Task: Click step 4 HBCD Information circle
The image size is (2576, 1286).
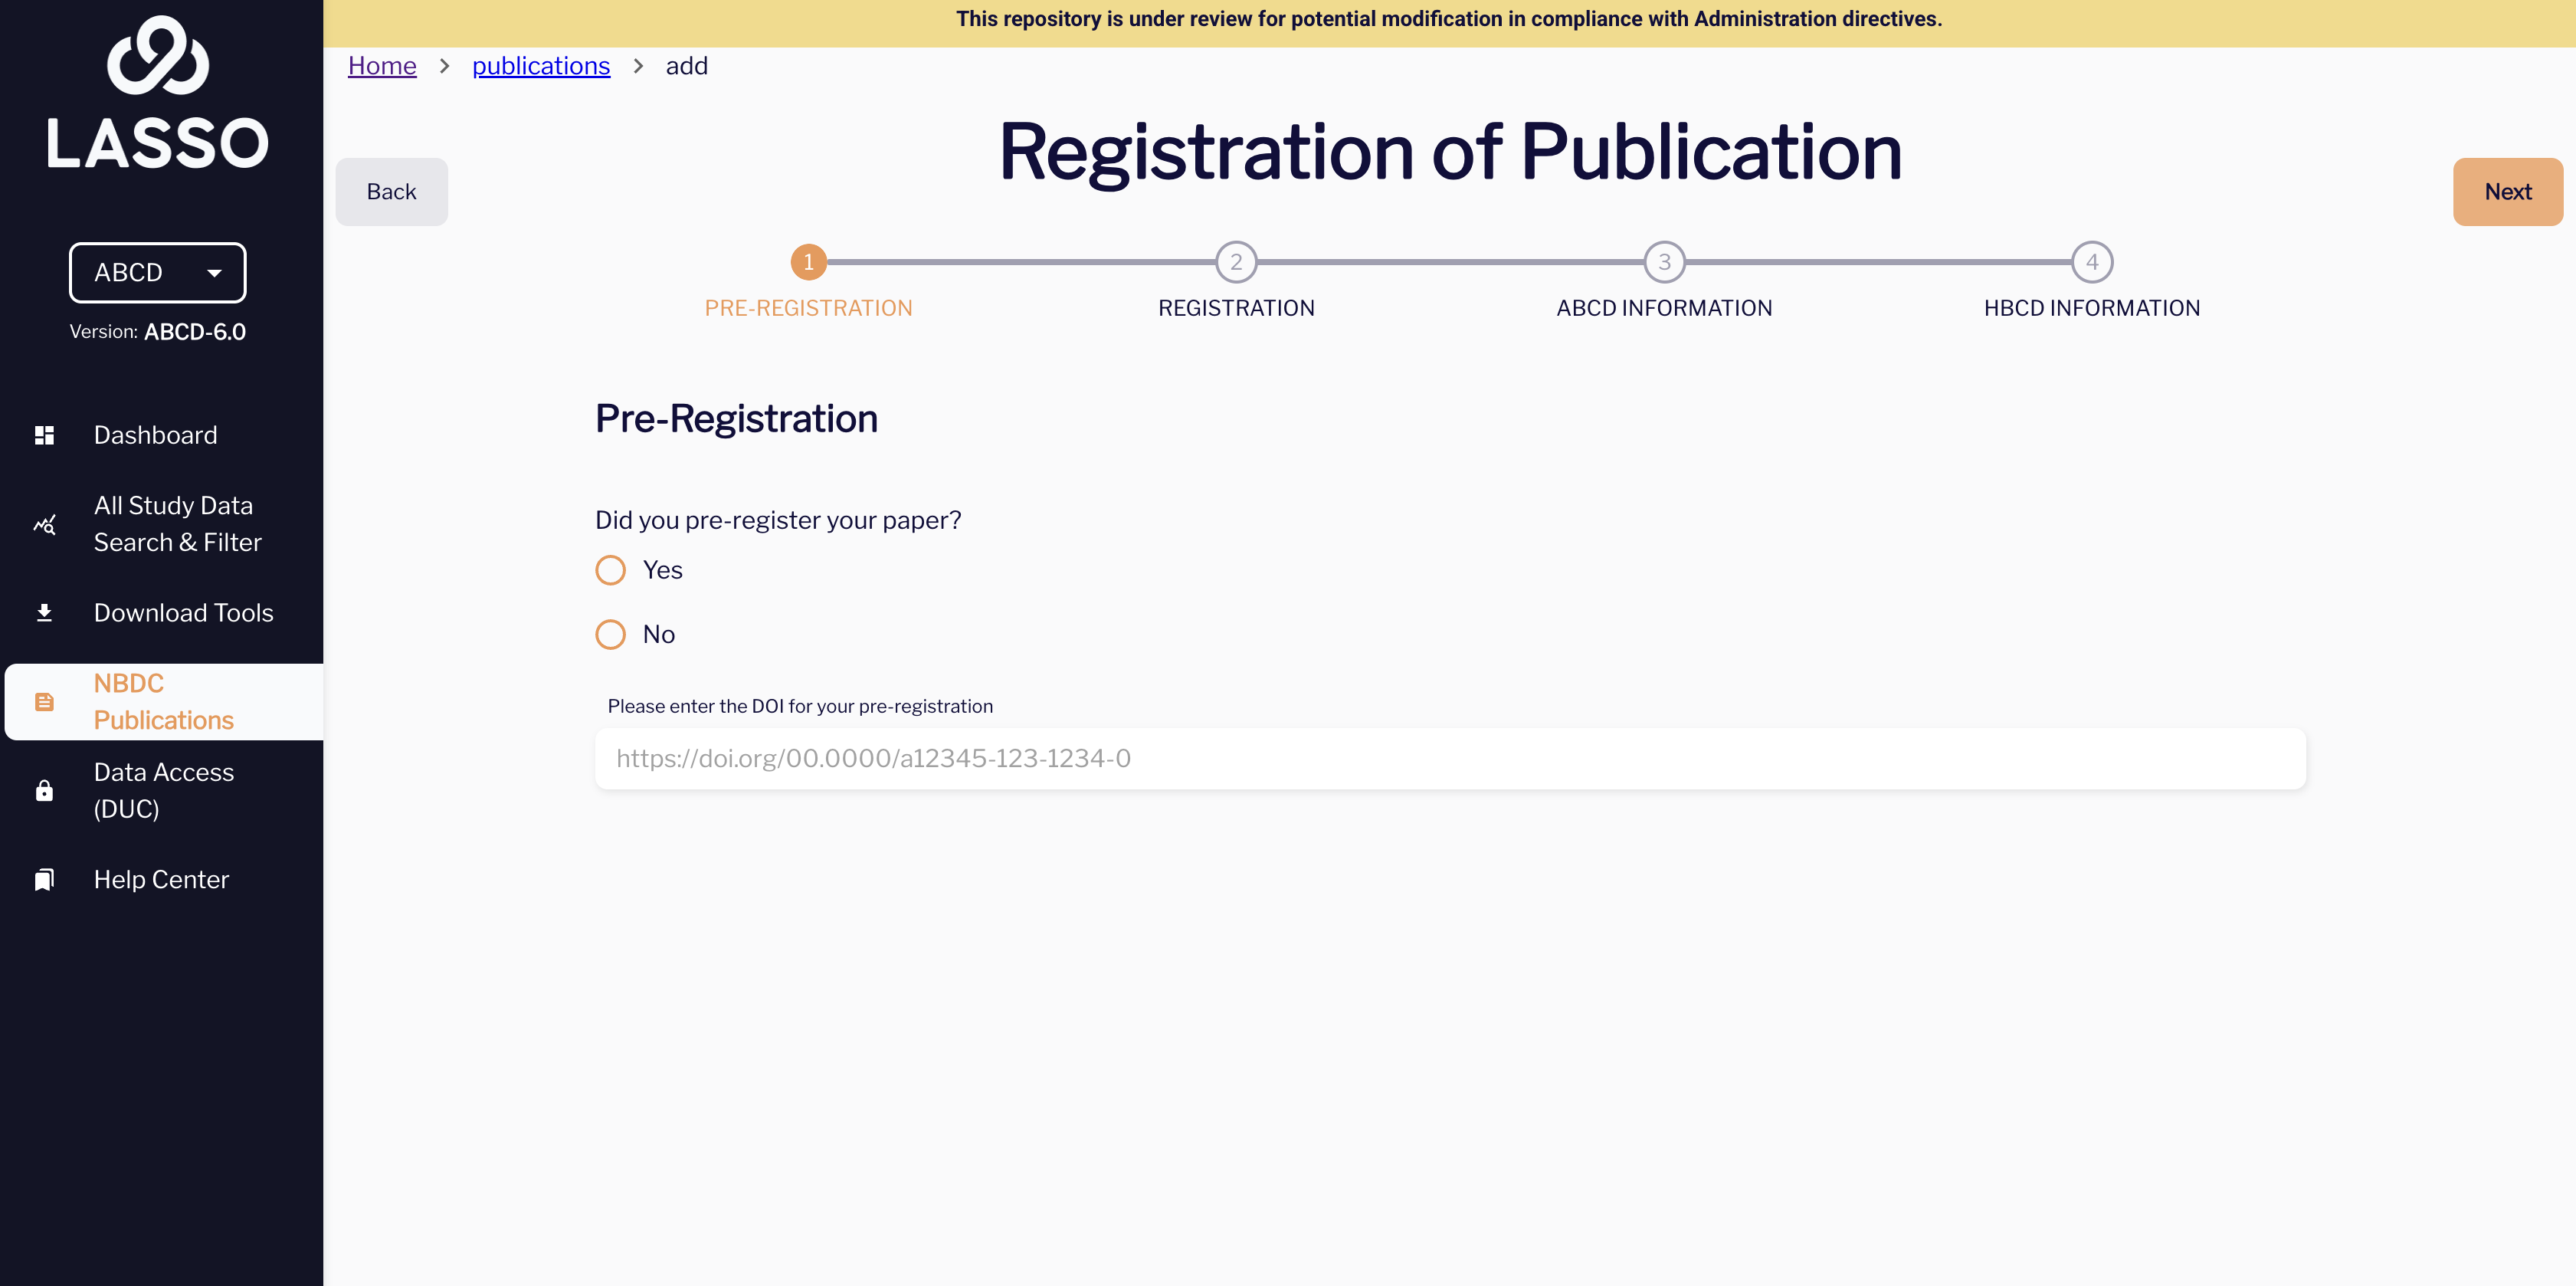Action: tap(2091, 262)
